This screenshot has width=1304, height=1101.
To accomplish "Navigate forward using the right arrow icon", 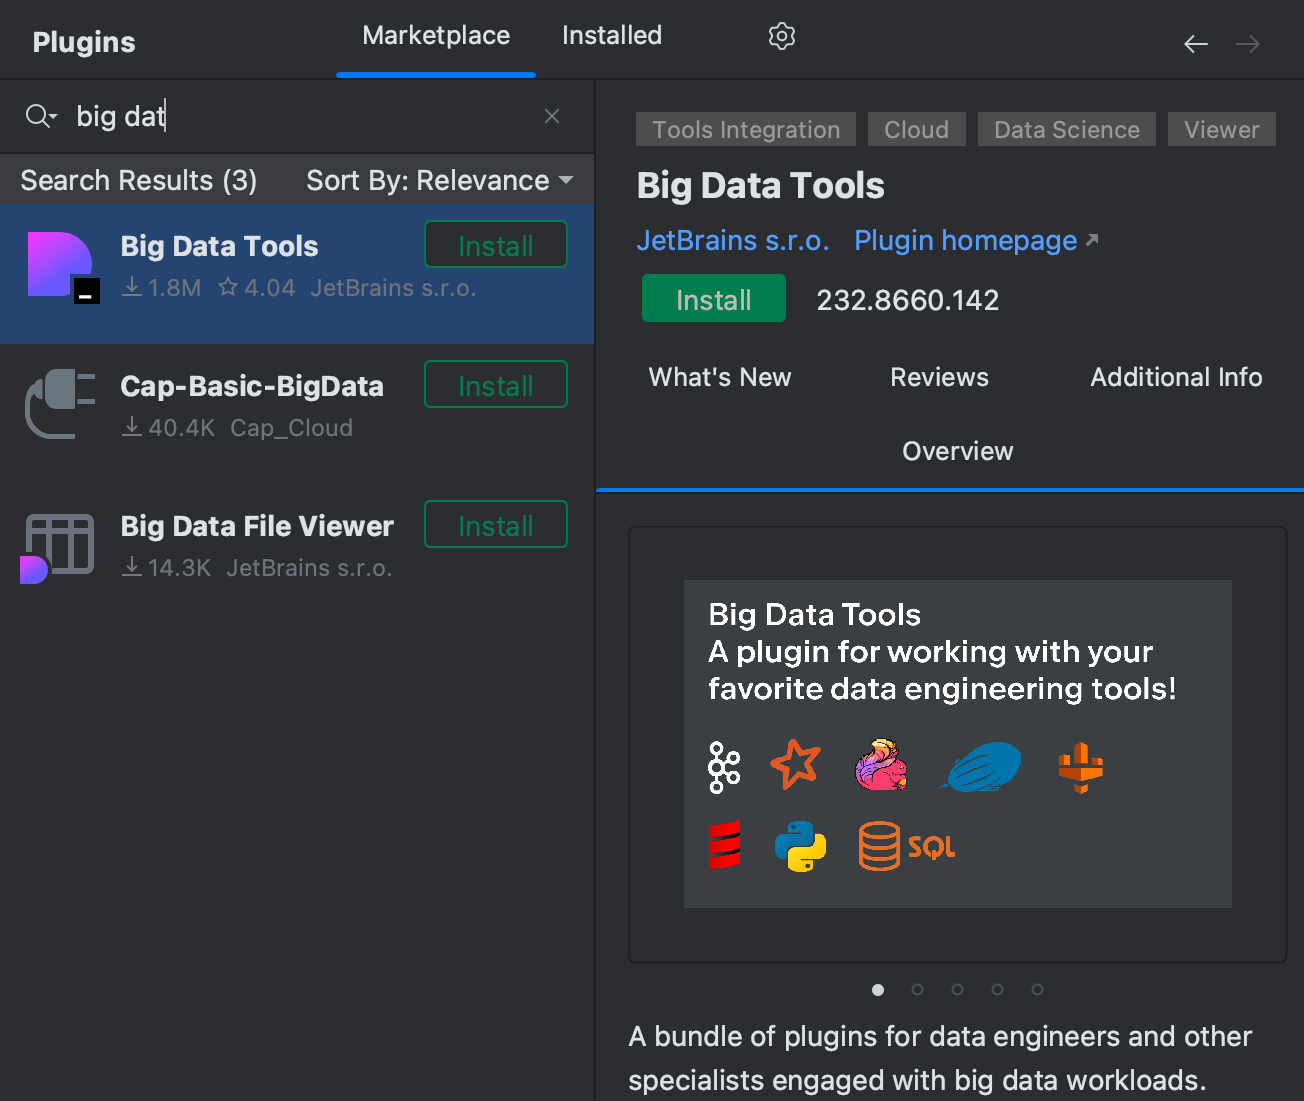I will tap(1247, 44).
